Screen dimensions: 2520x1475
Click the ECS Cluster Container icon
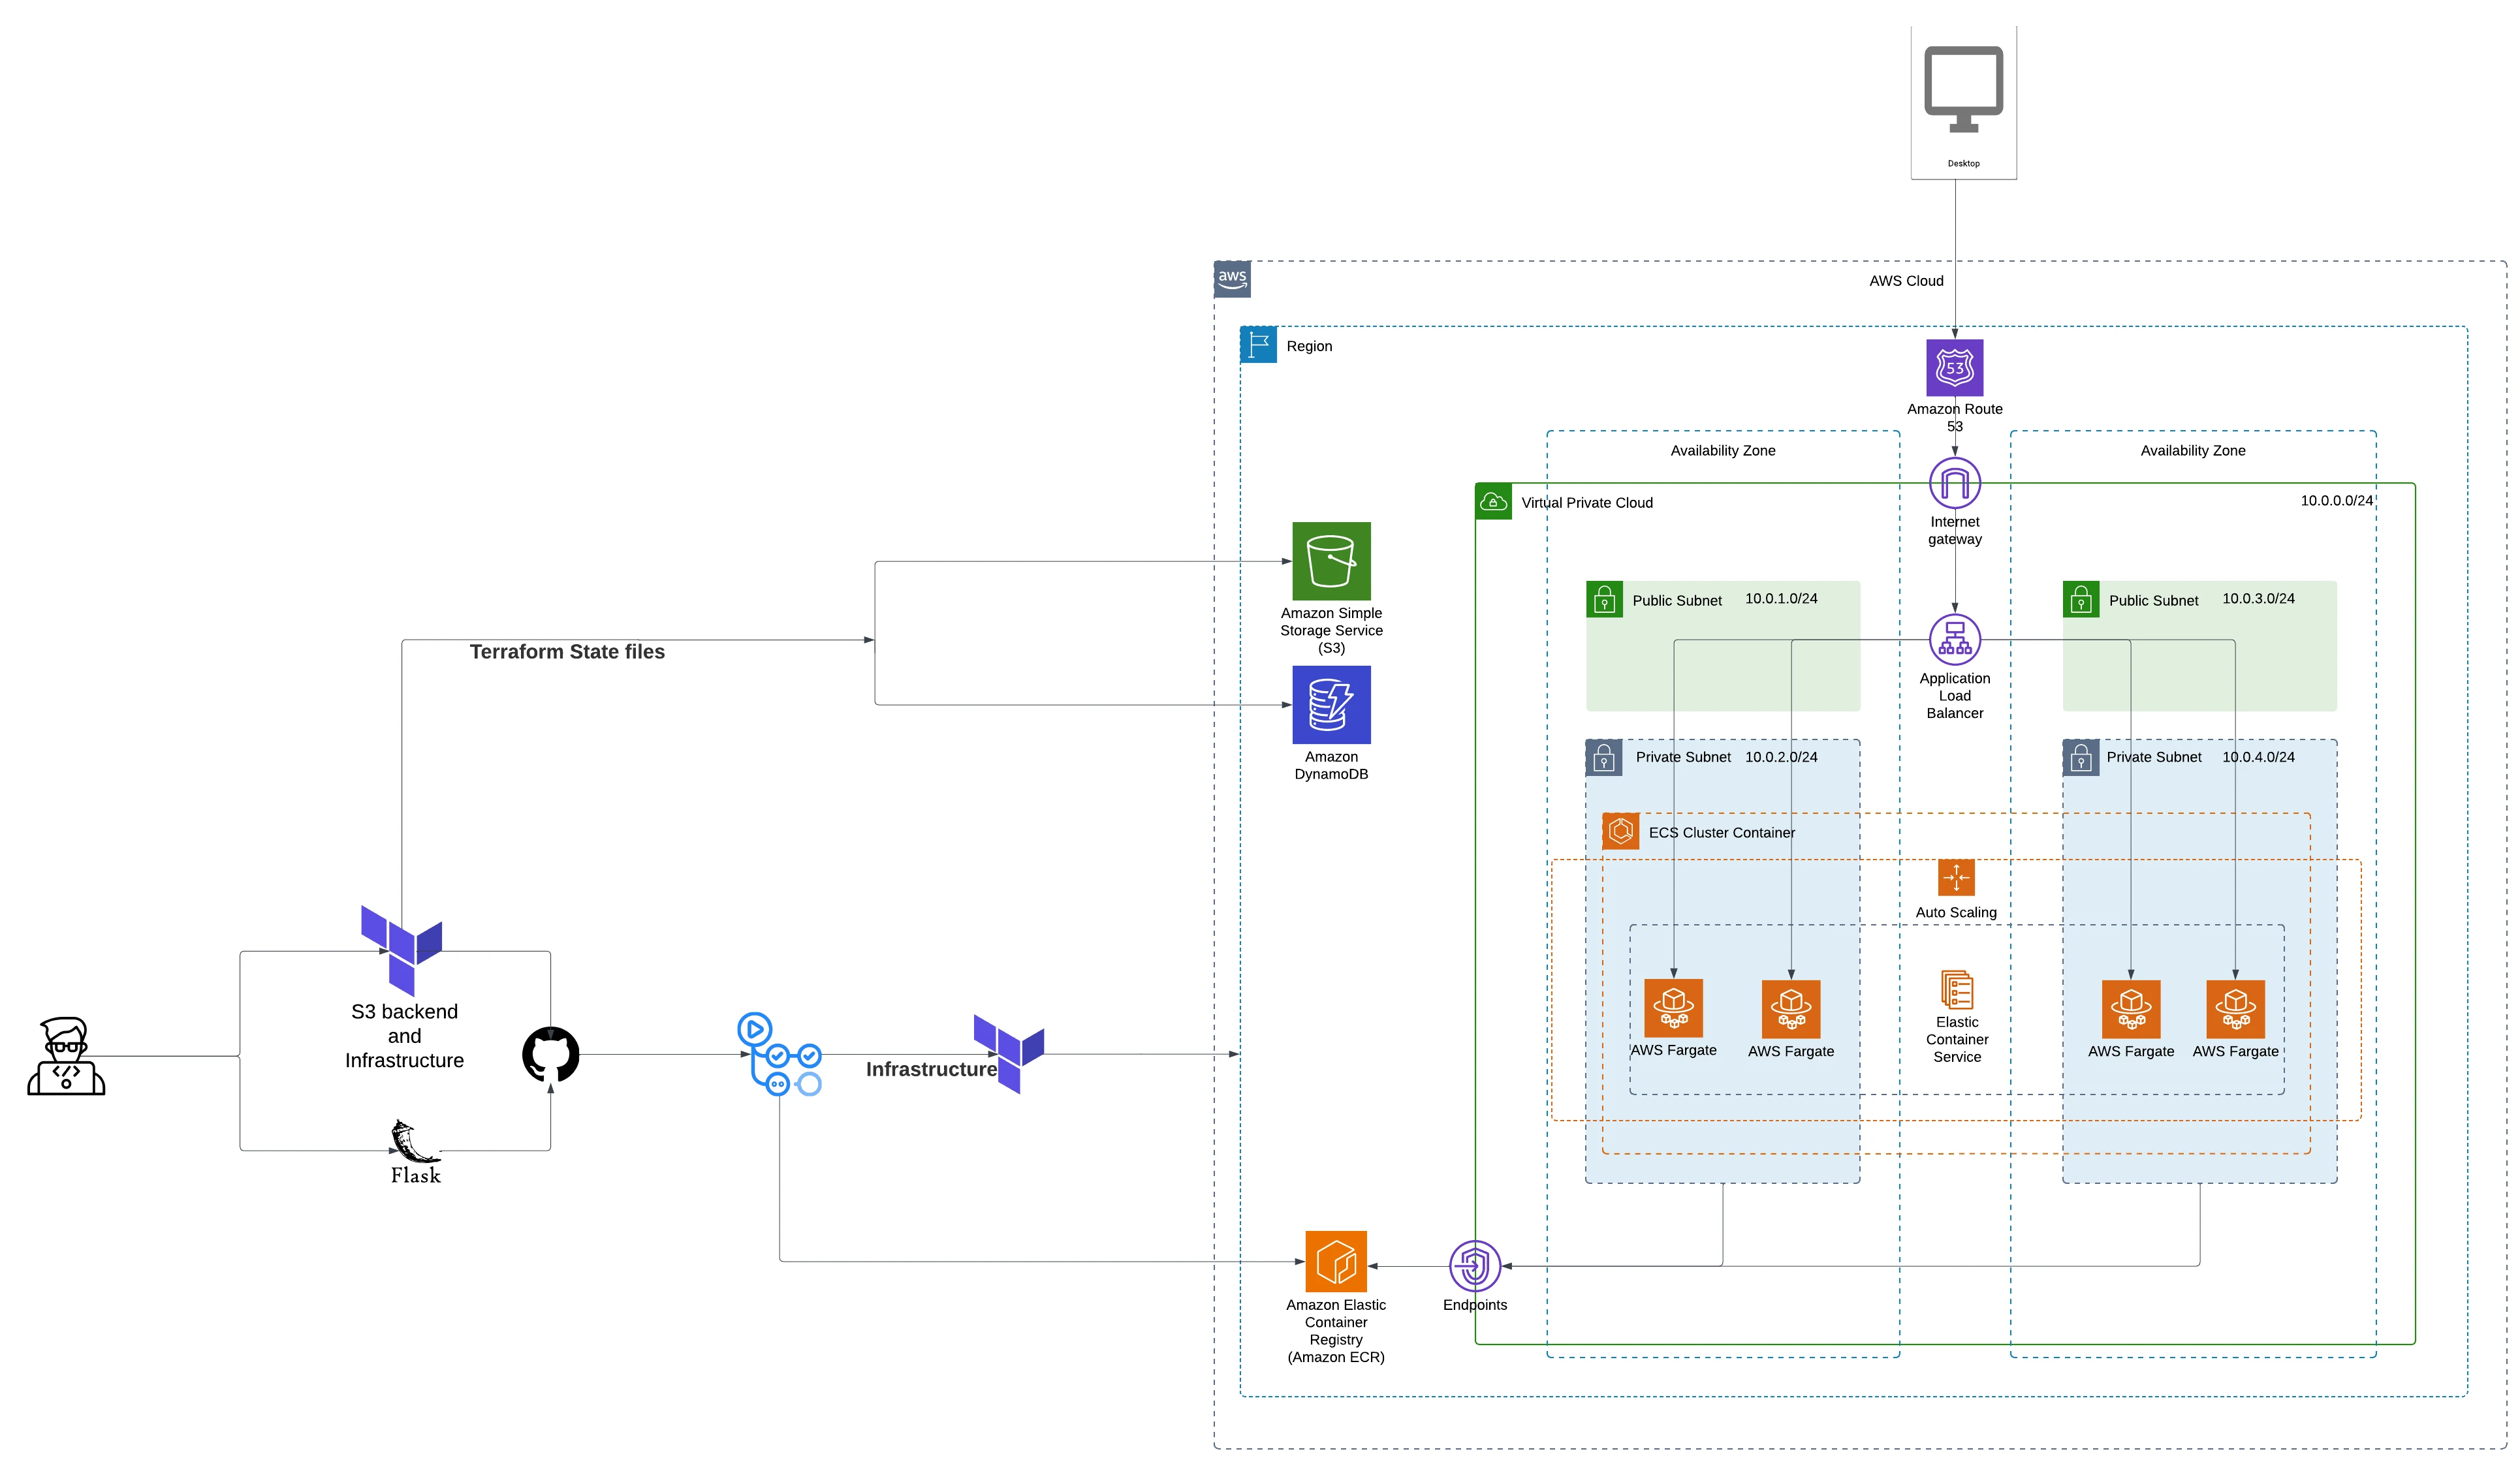(x=1620, y=831)
